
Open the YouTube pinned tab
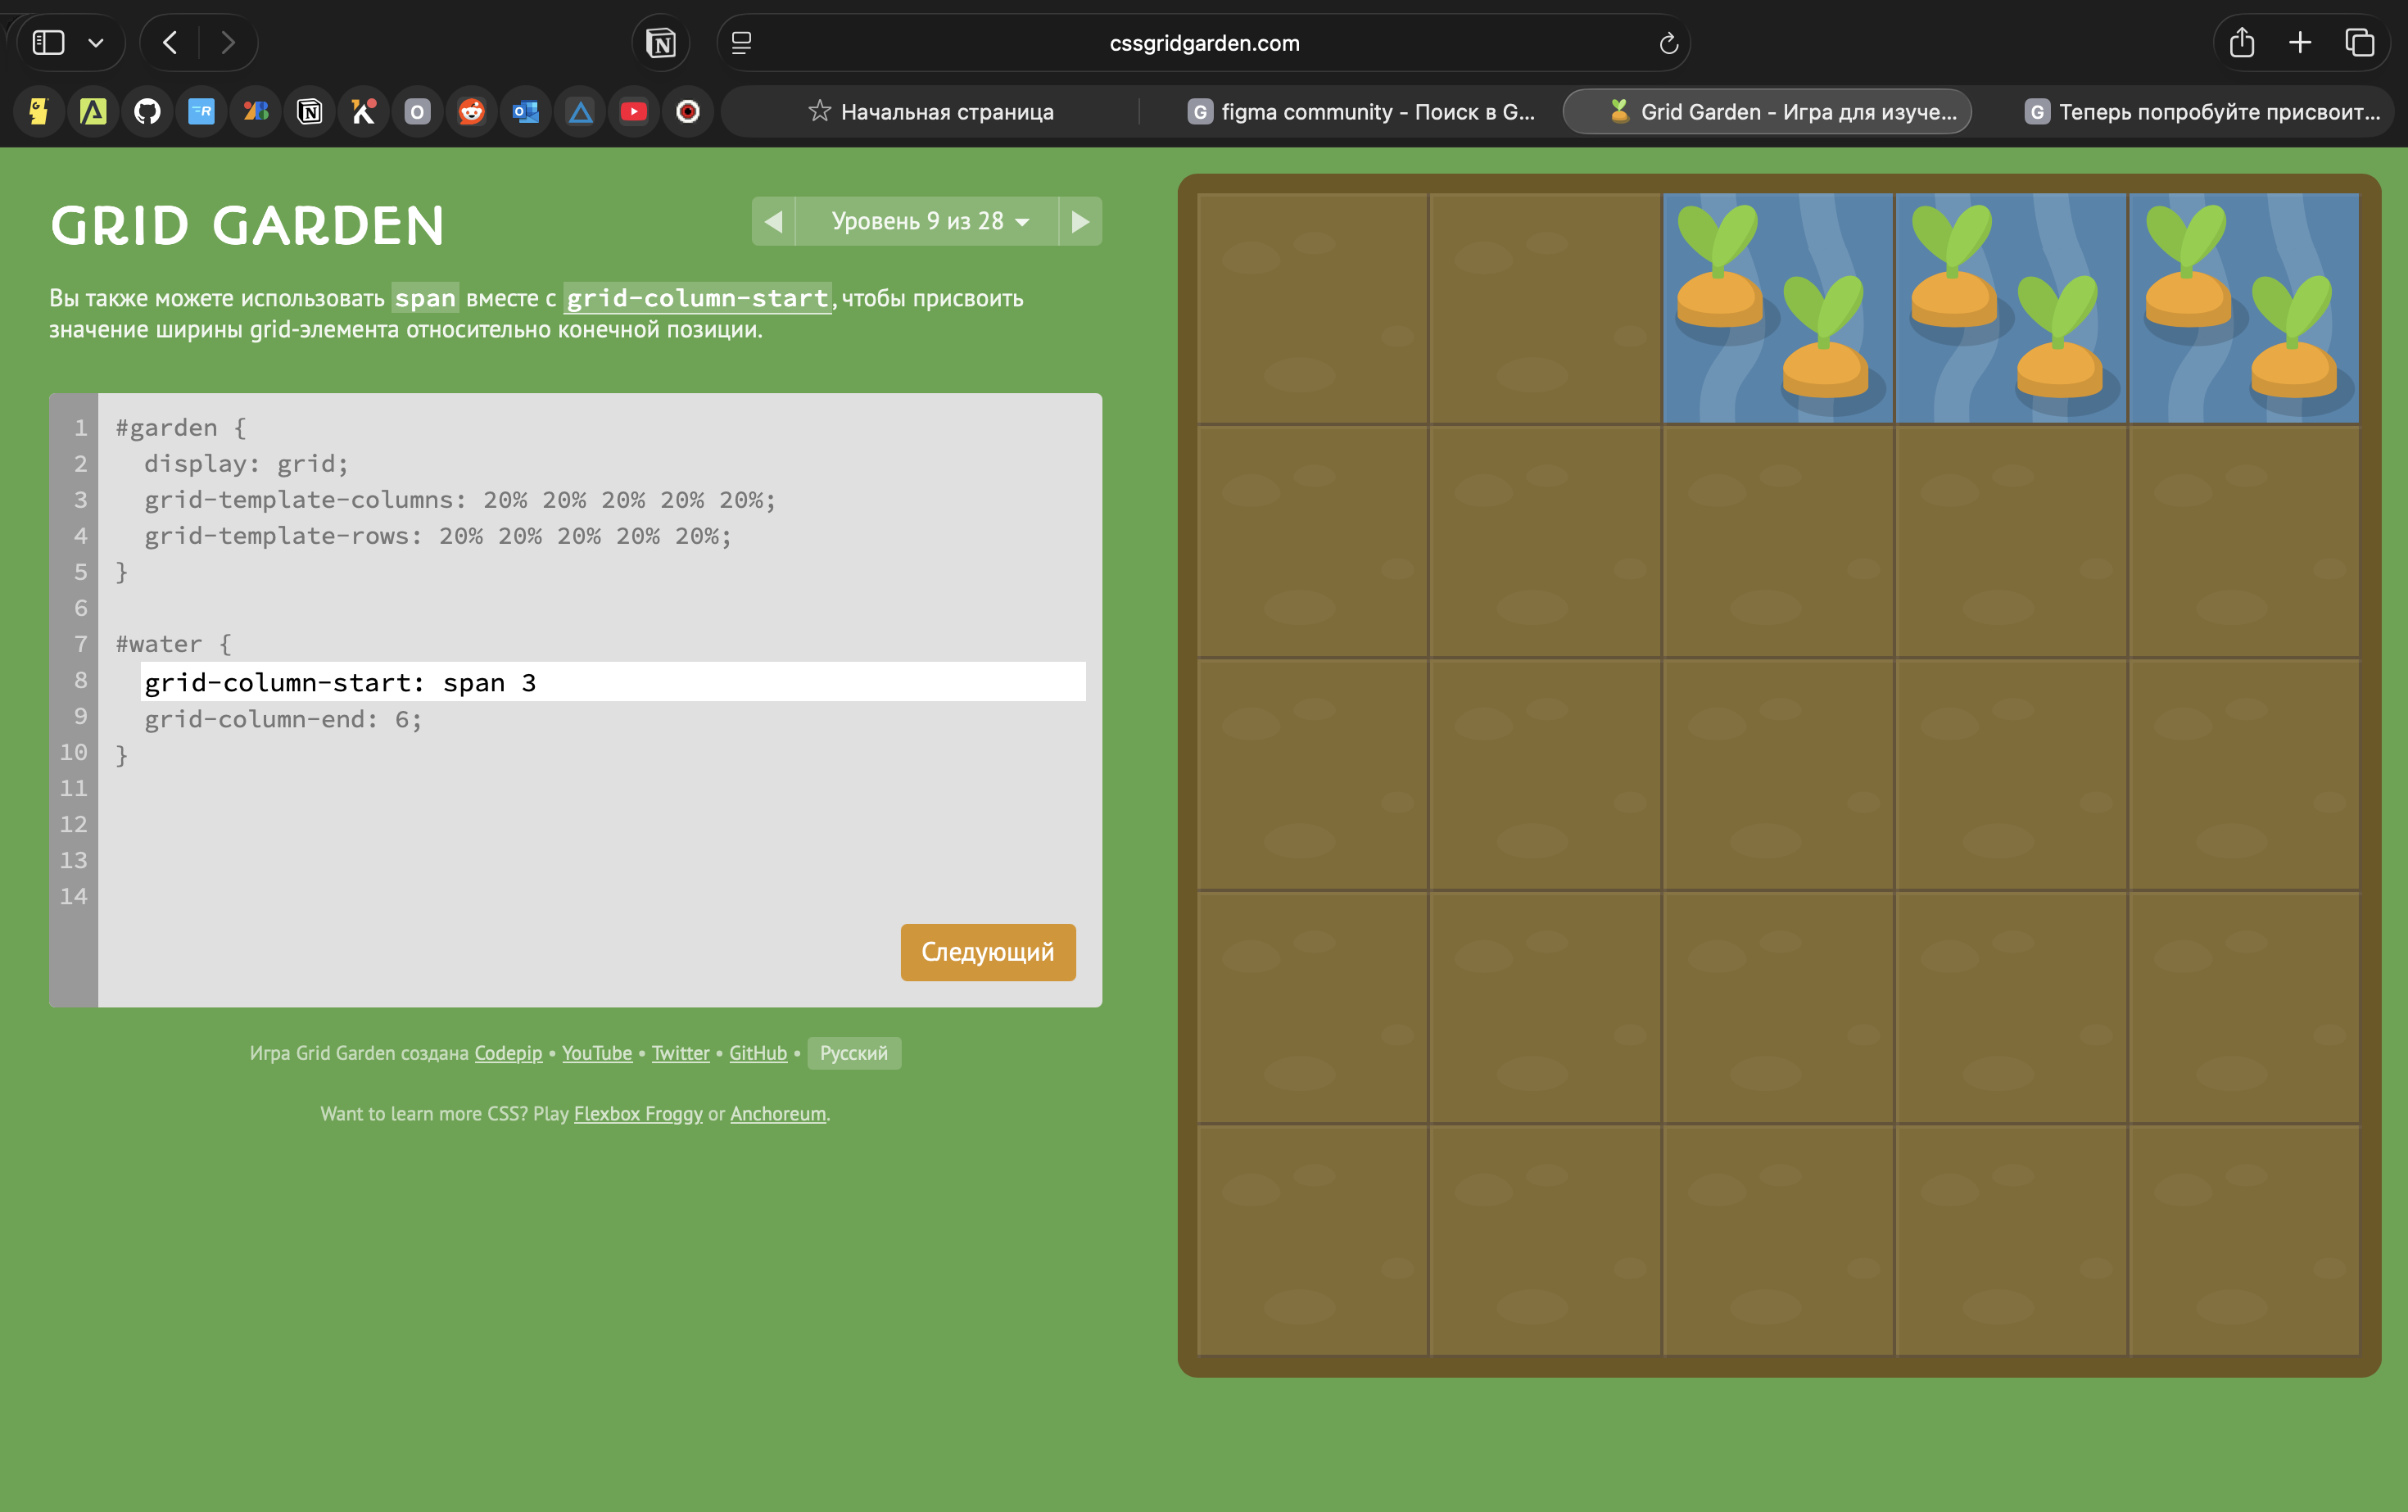633,112
